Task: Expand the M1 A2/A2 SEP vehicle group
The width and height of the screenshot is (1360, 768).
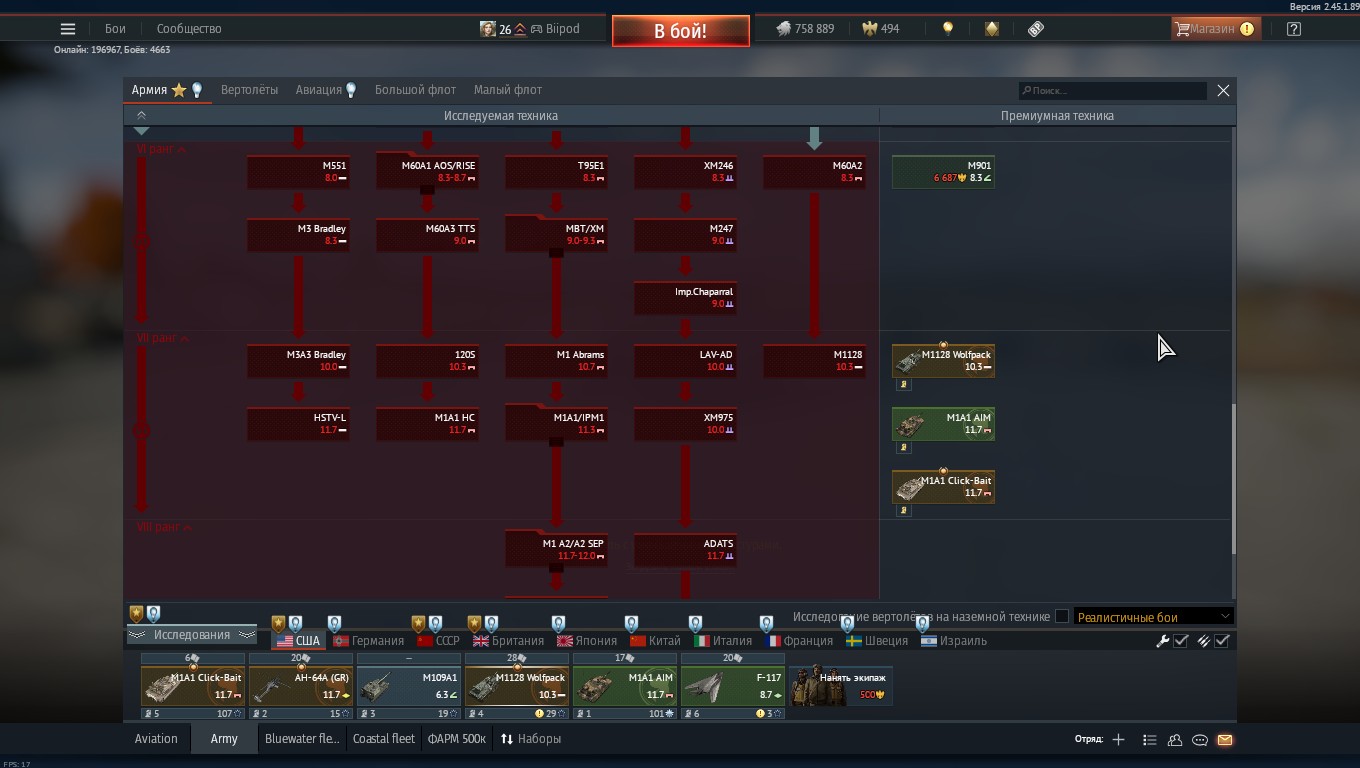Action: (556, 550)
